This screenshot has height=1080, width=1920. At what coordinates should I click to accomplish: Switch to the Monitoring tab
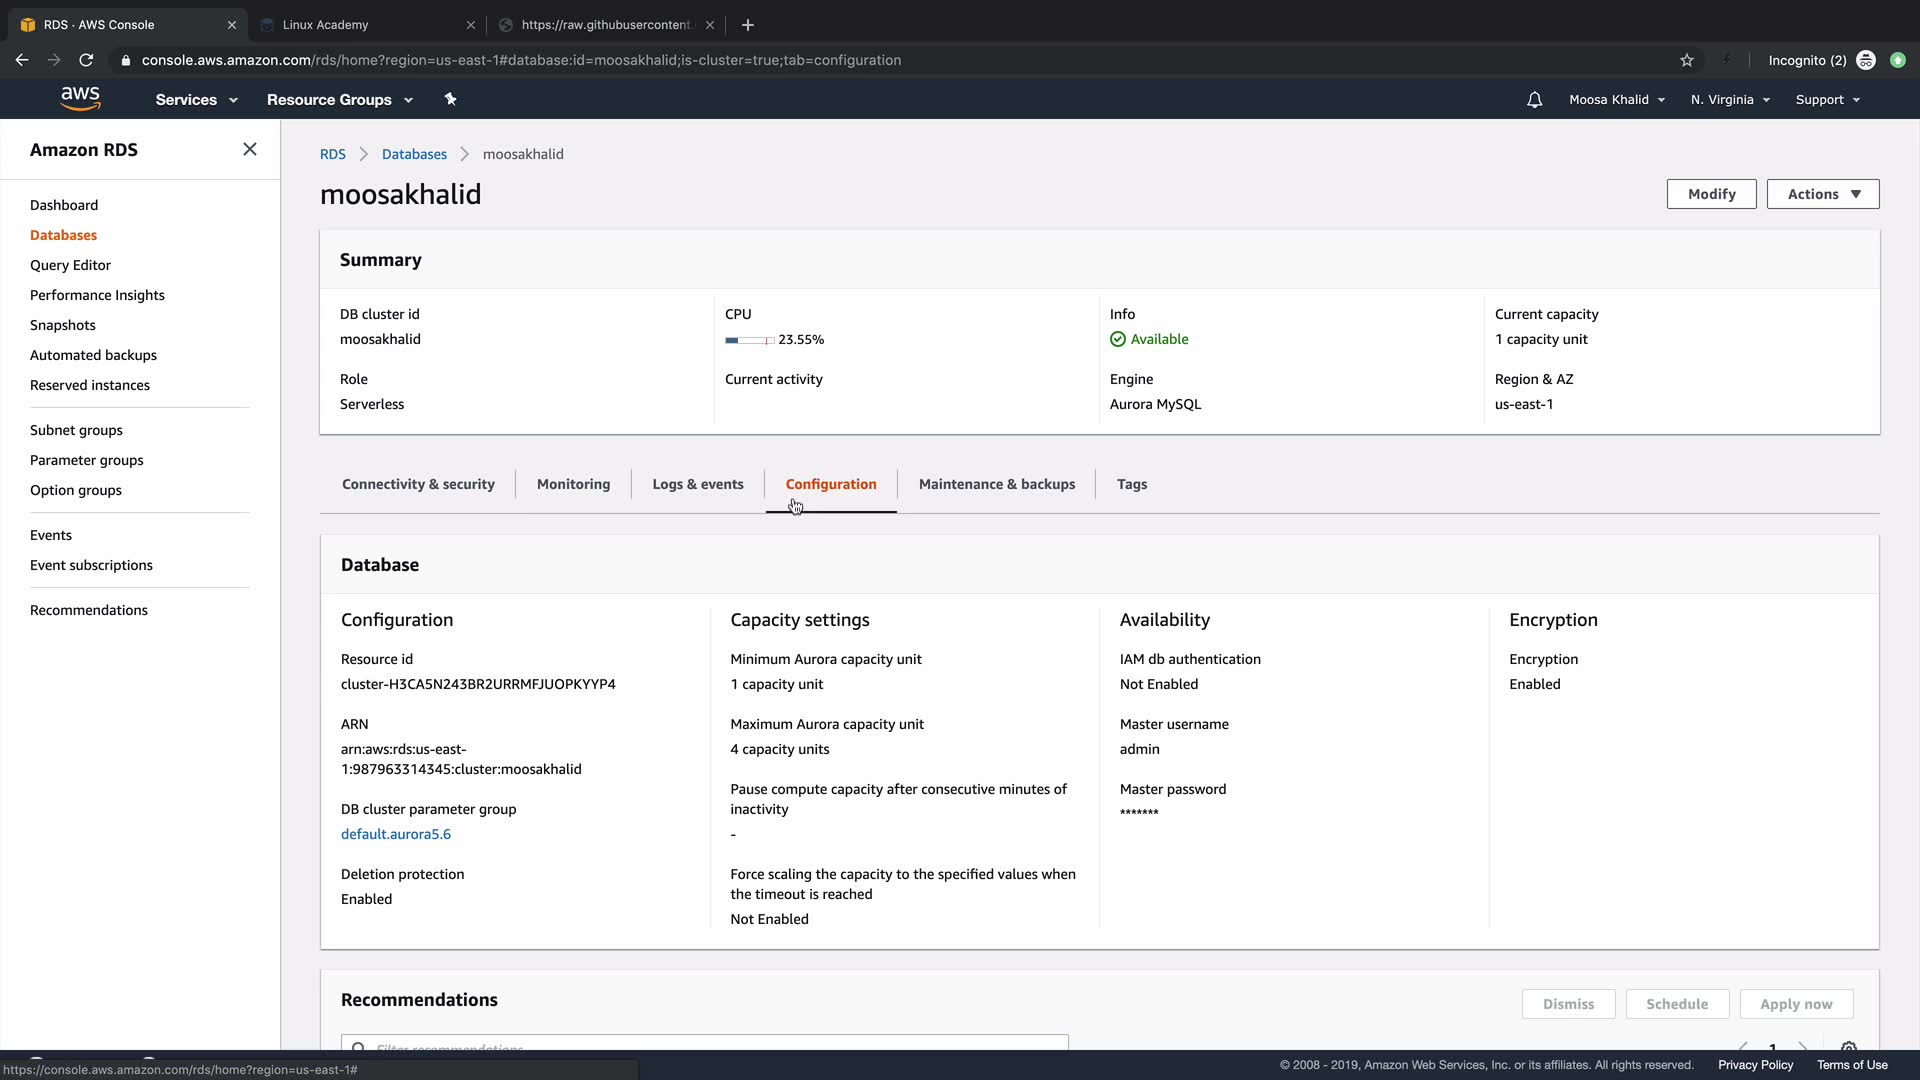coord(573,484)
